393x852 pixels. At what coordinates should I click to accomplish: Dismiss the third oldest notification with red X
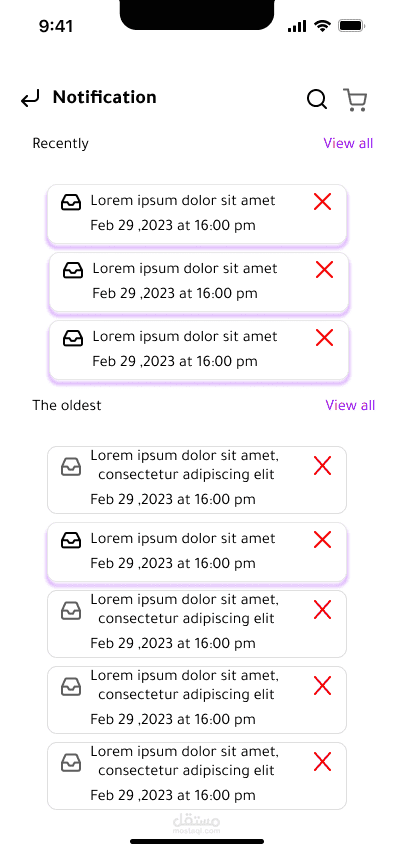(322, 610)
